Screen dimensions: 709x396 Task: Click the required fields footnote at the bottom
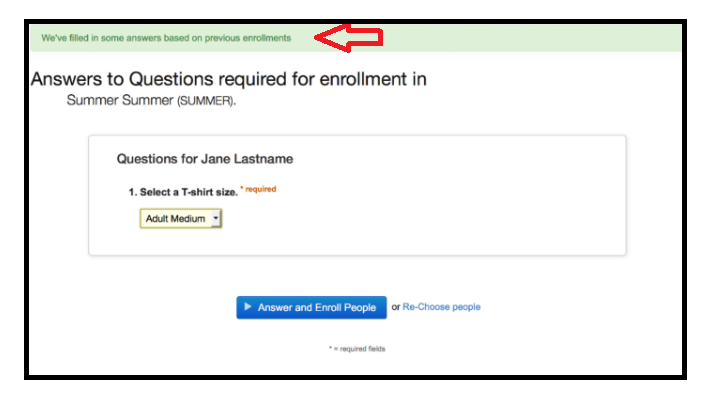[x=357, y=349]
